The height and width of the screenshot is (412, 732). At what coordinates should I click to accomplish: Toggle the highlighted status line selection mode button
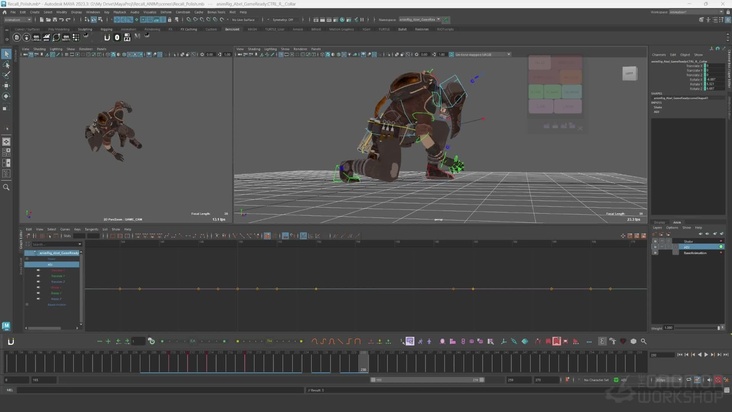tap(94, 20)
